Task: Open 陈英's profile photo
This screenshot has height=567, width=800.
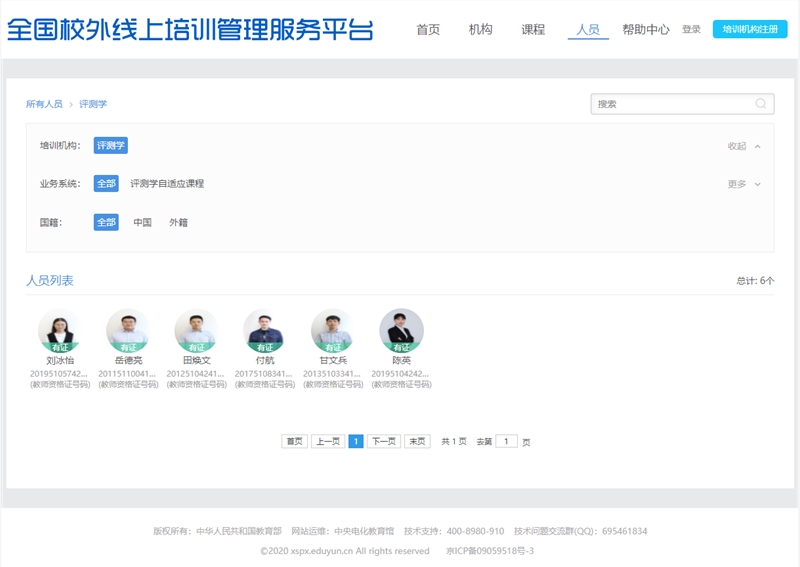Action: click(x=402, y=330)
